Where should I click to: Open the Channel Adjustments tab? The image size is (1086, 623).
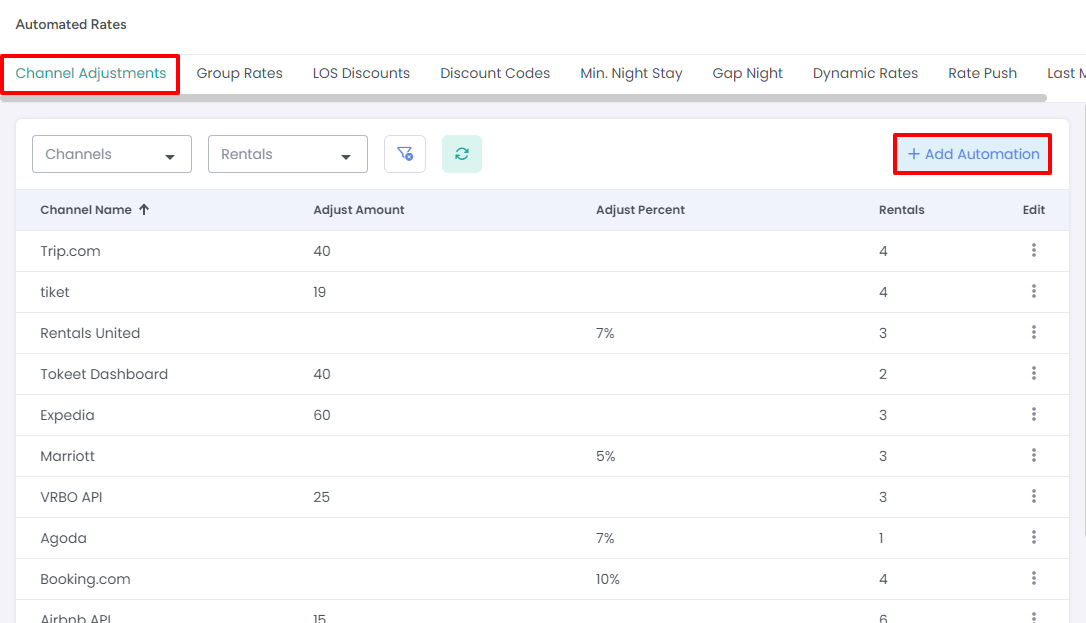click(x=91, y=73)
